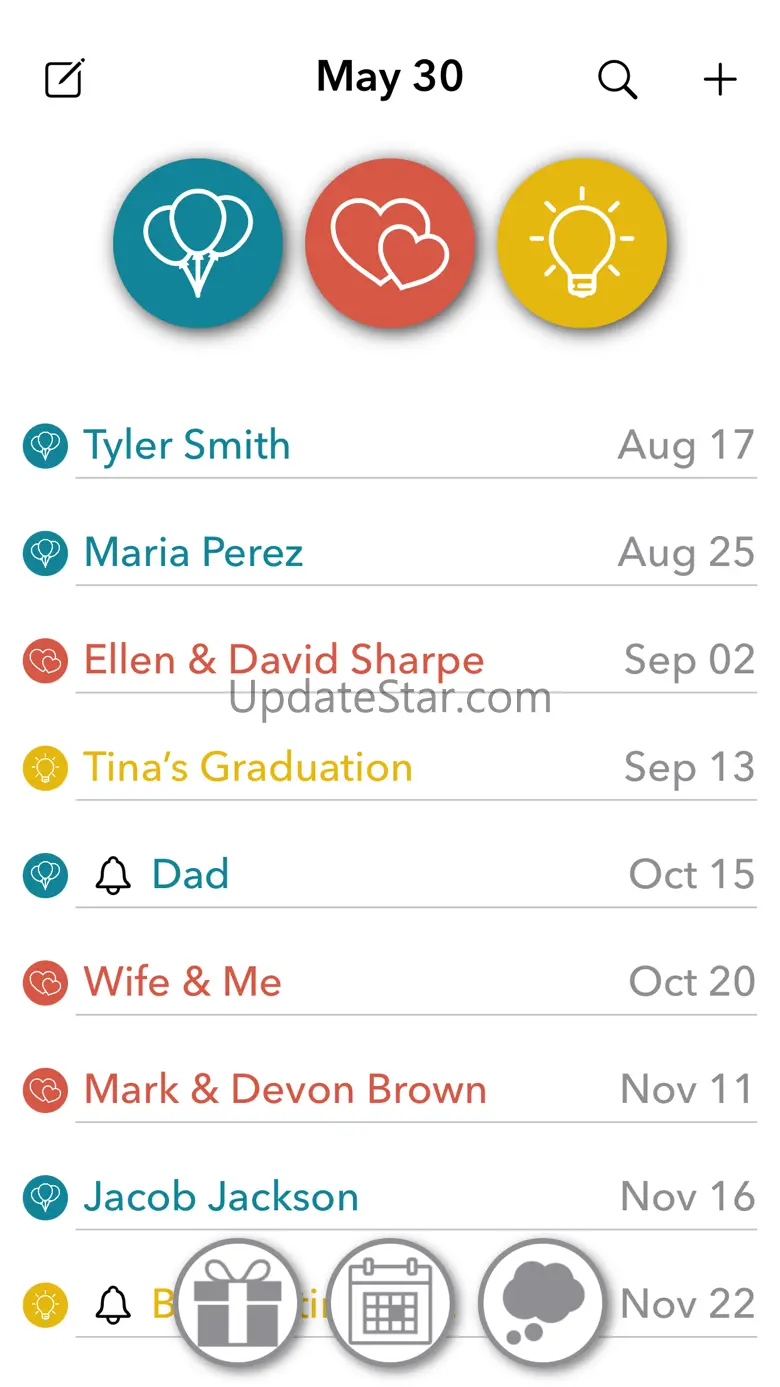
Task: Click the bell reminder icon beside Dad
Action: click(113, 875)
